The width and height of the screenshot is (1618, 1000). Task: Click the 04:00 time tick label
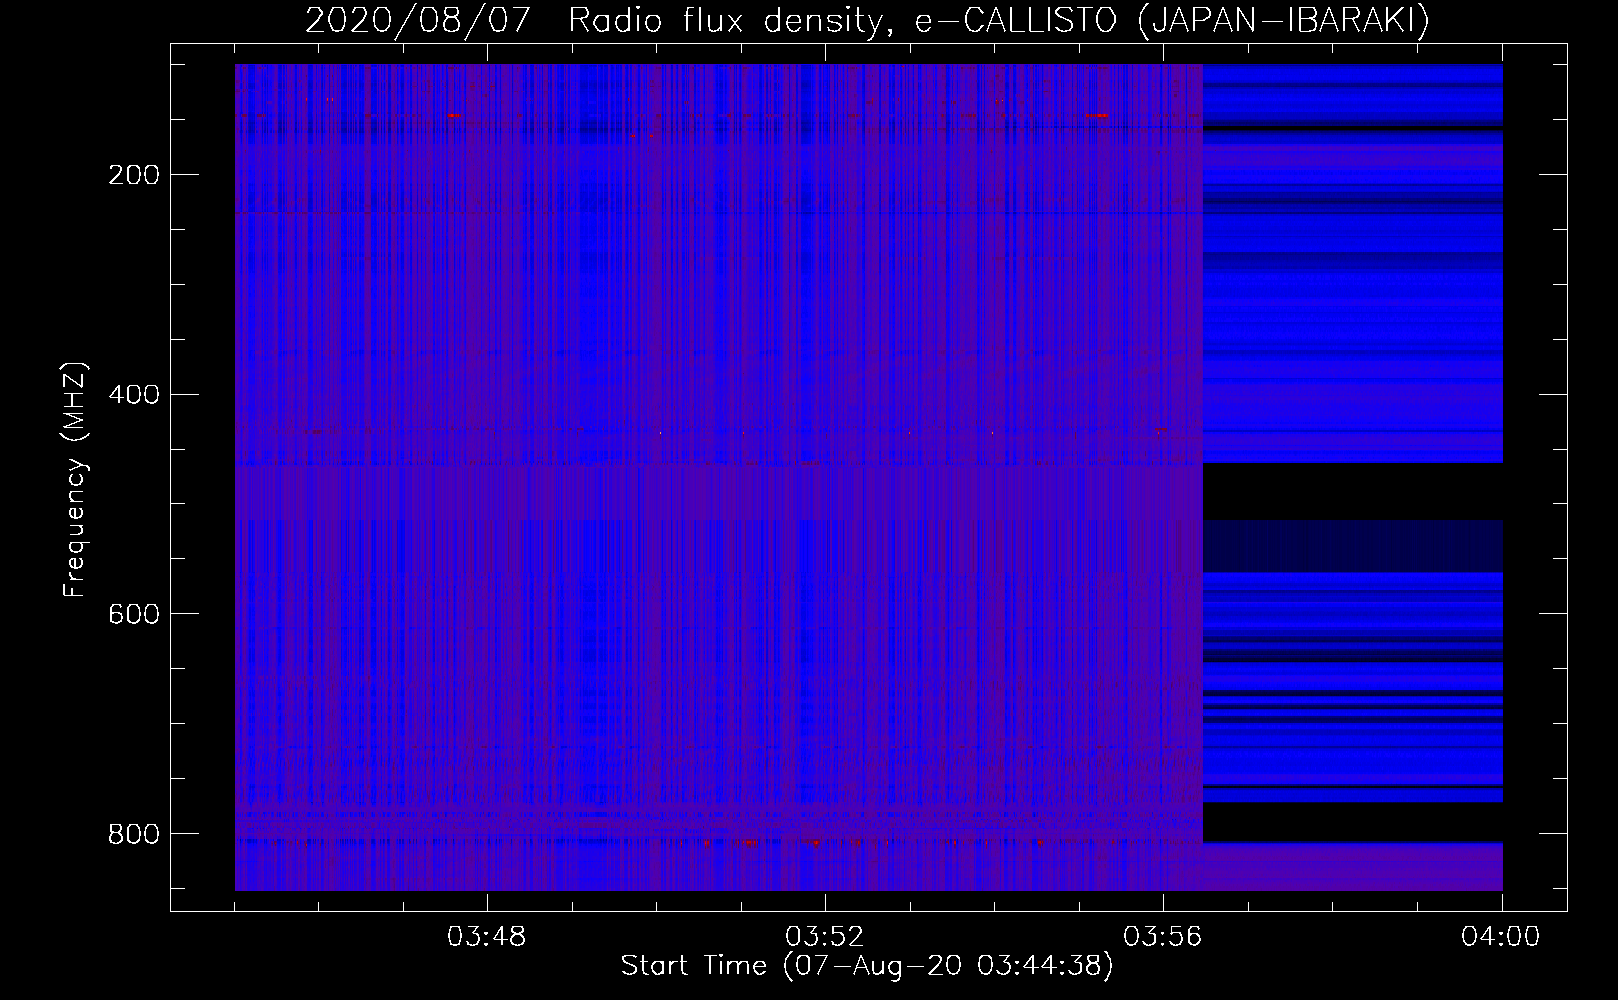1501,937
